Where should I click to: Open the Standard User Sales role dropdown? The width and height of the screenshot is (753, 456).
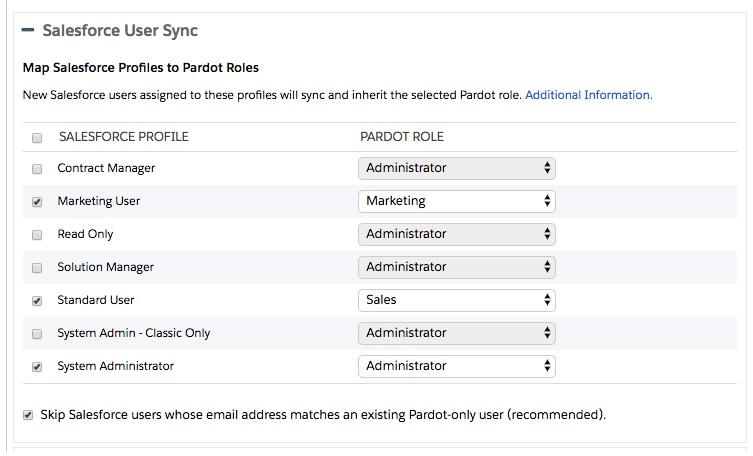point(456,300)
